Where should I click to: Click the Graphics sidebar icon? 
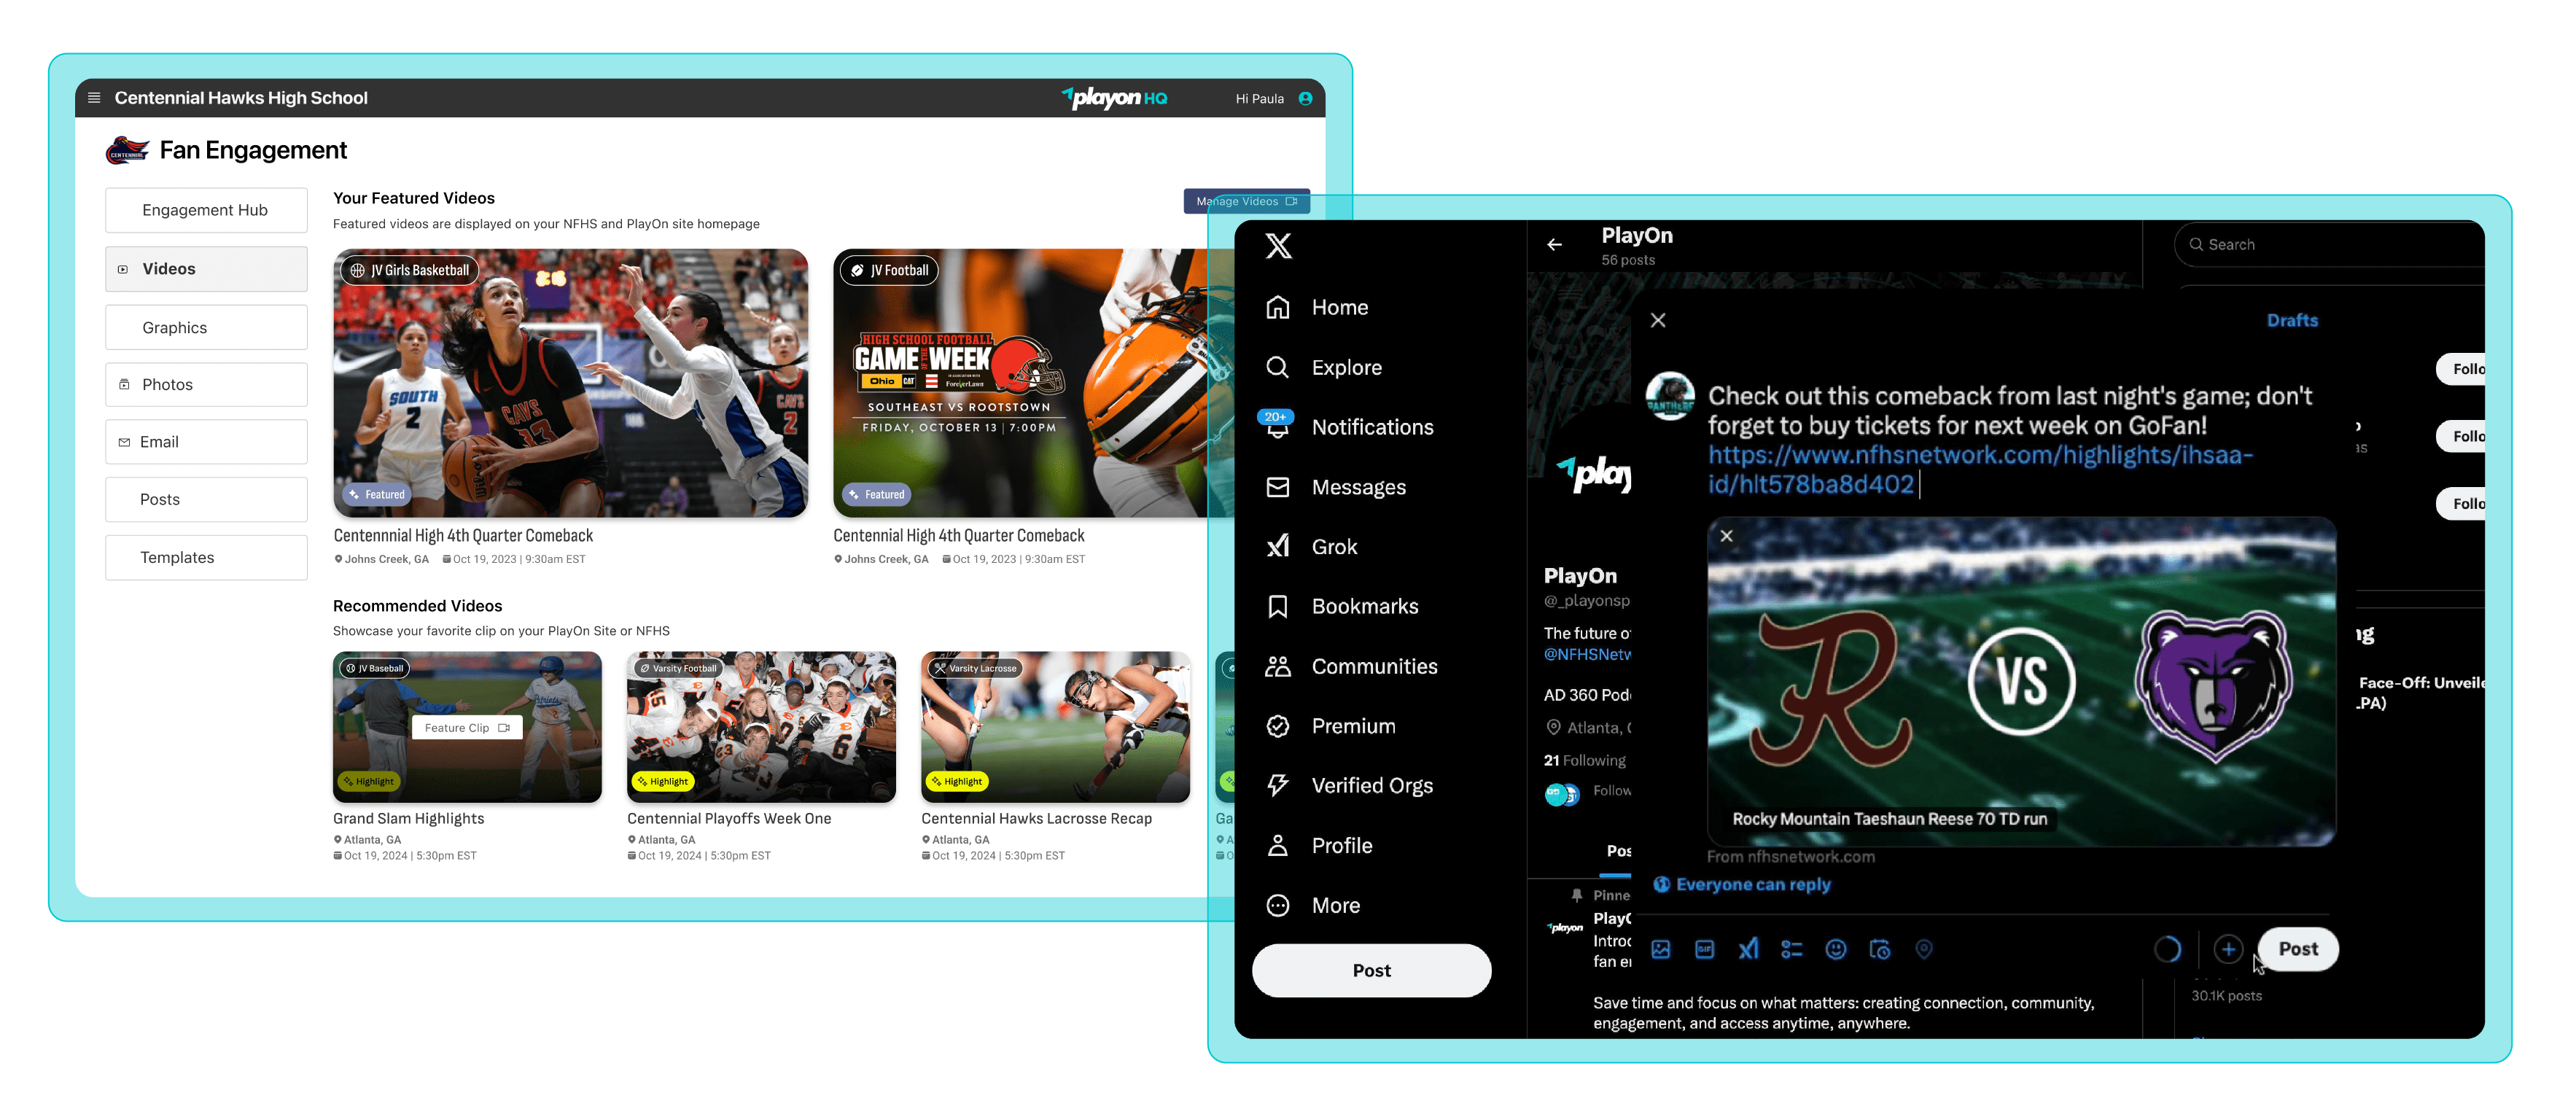click(x=174, y=327)
